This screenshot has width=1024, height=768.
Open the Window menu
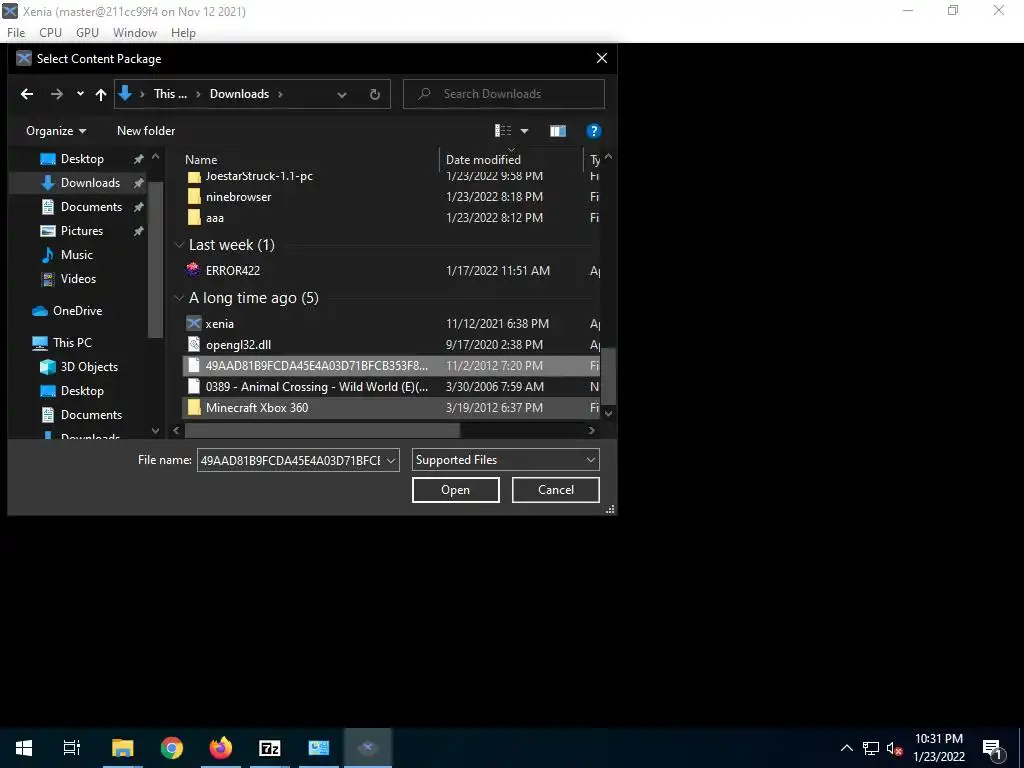pyautogui.click(x=135, y=33)
